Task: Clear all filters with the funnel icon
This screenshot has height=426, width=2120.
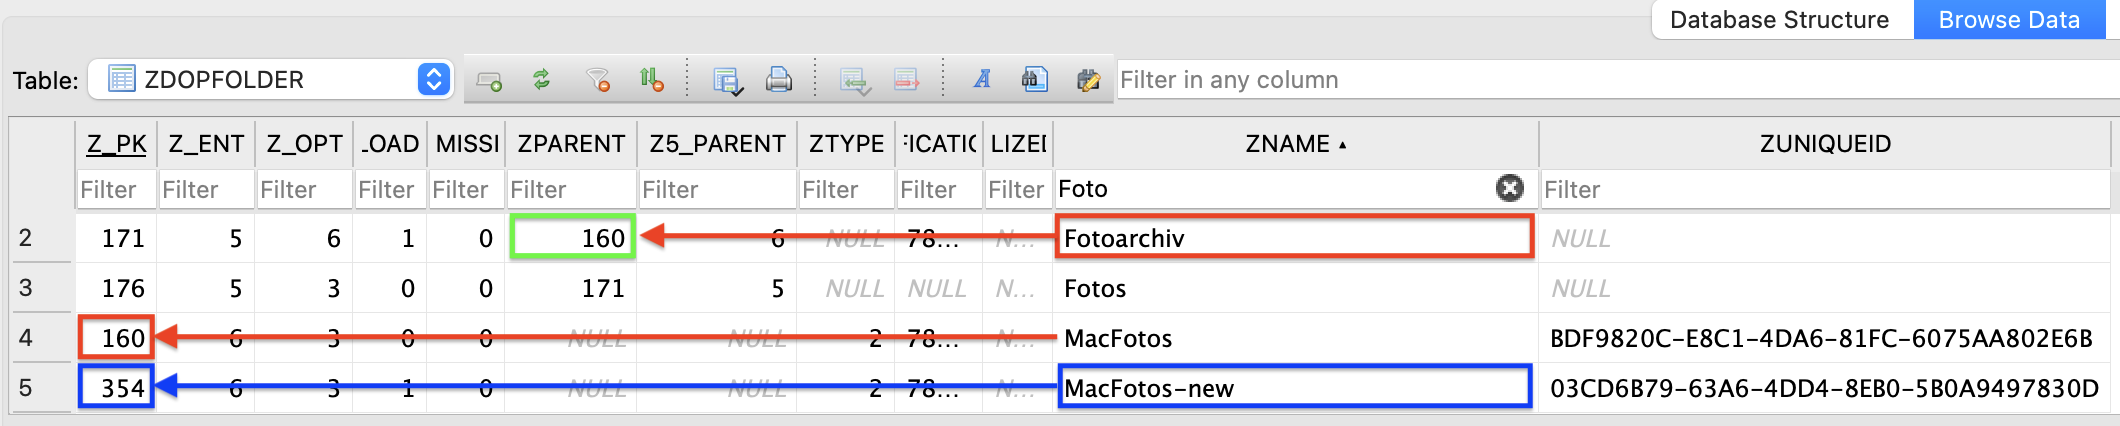Action: coord(598,80)
